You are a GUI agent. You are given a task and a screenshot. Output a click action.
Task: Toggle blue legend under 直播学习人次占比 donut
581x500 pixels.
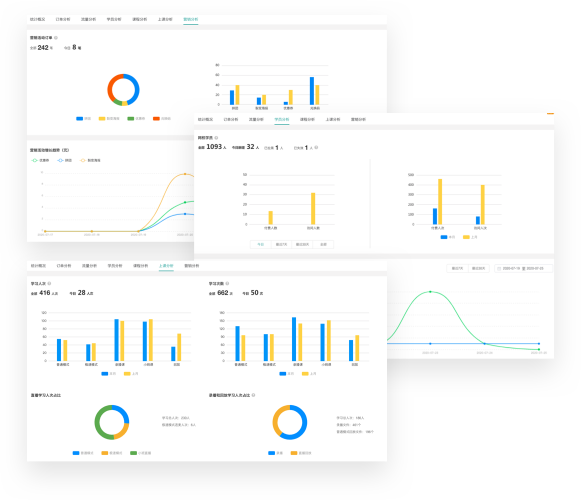83,453
